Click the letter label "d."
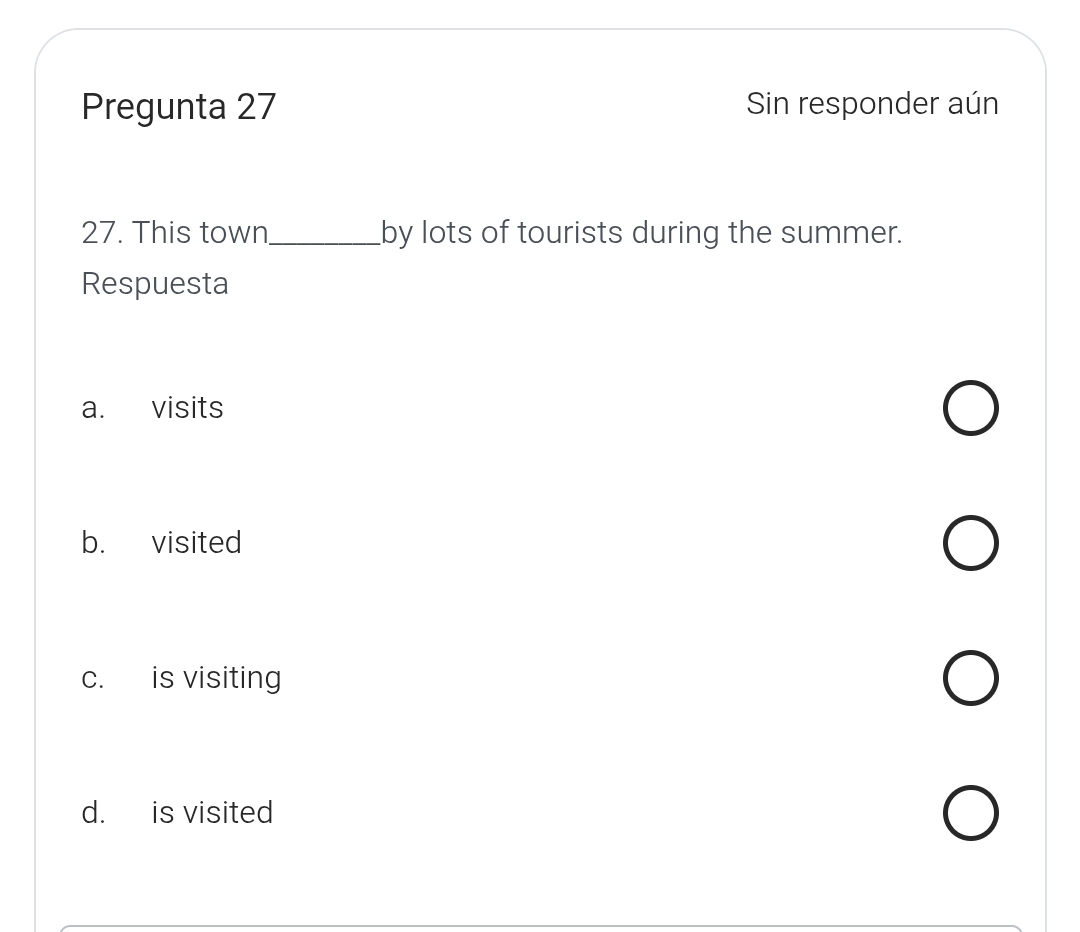The width and height of the screenshot is (1080, 932). [93, 813]
